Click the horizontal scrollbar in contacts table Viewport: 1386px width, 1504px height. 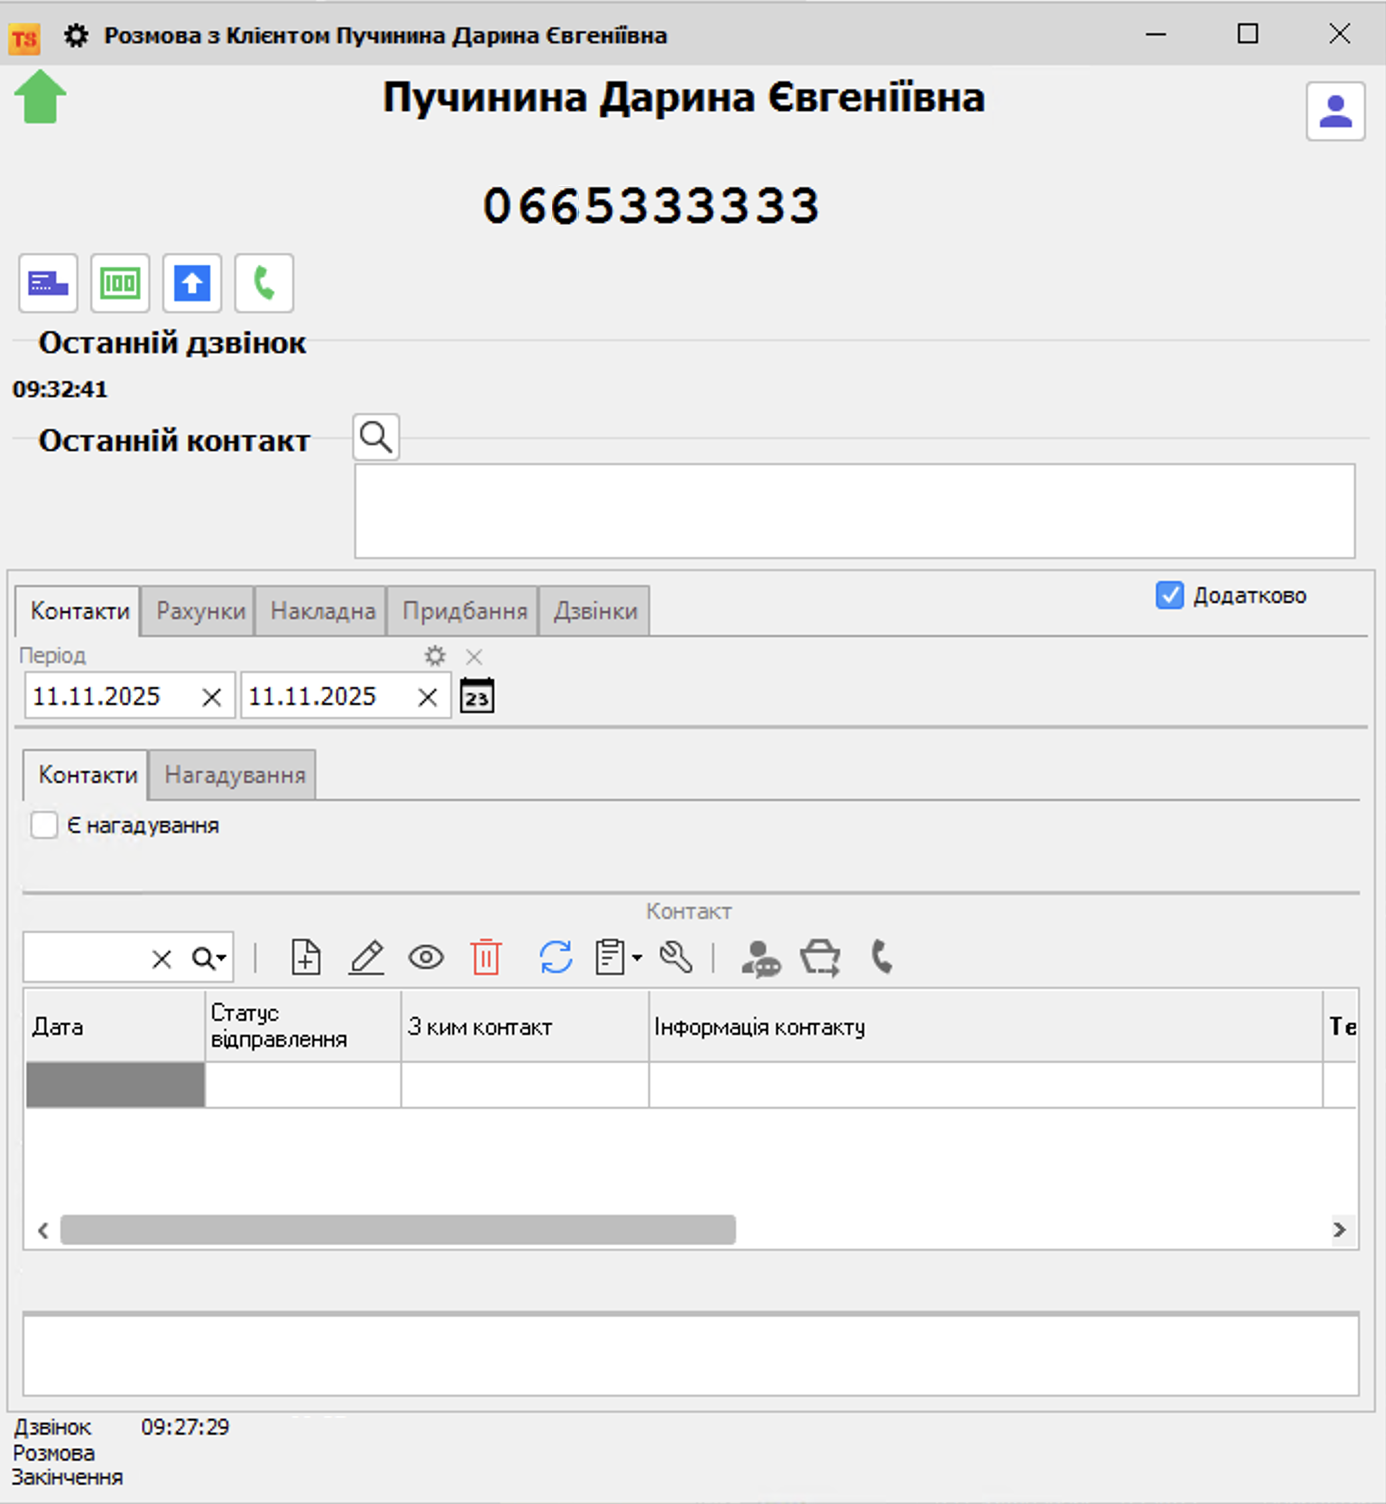(x=398, y=1230)
